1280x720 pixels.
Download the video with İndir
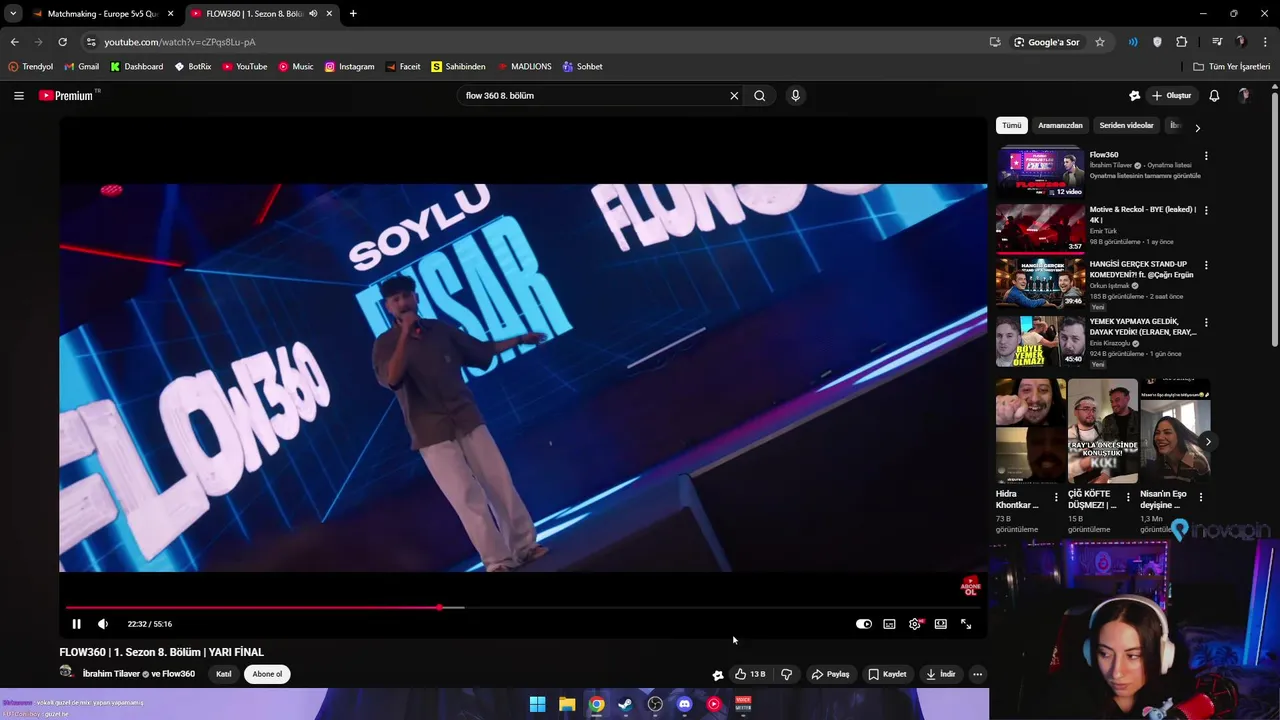941,674
